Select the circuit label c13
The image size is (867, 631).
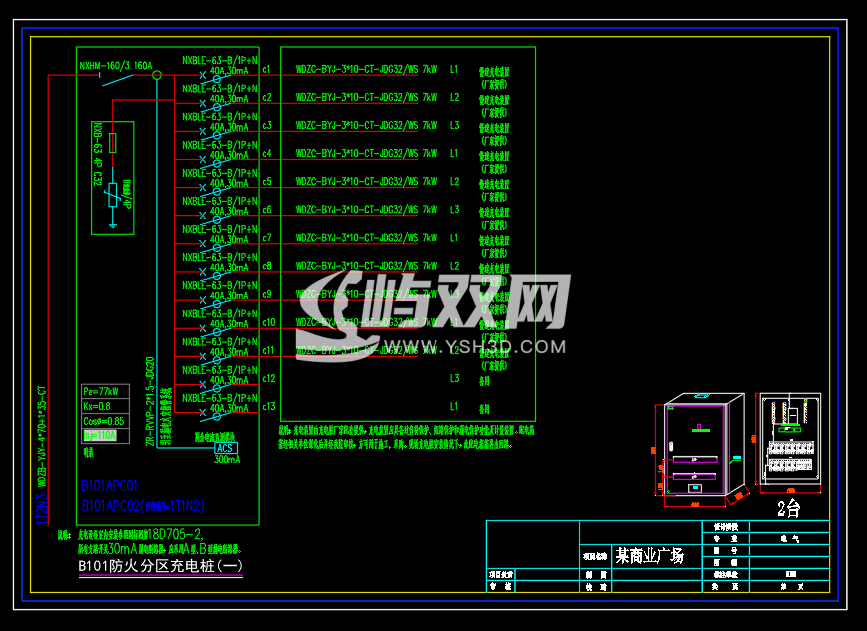[x=269, y=406]
